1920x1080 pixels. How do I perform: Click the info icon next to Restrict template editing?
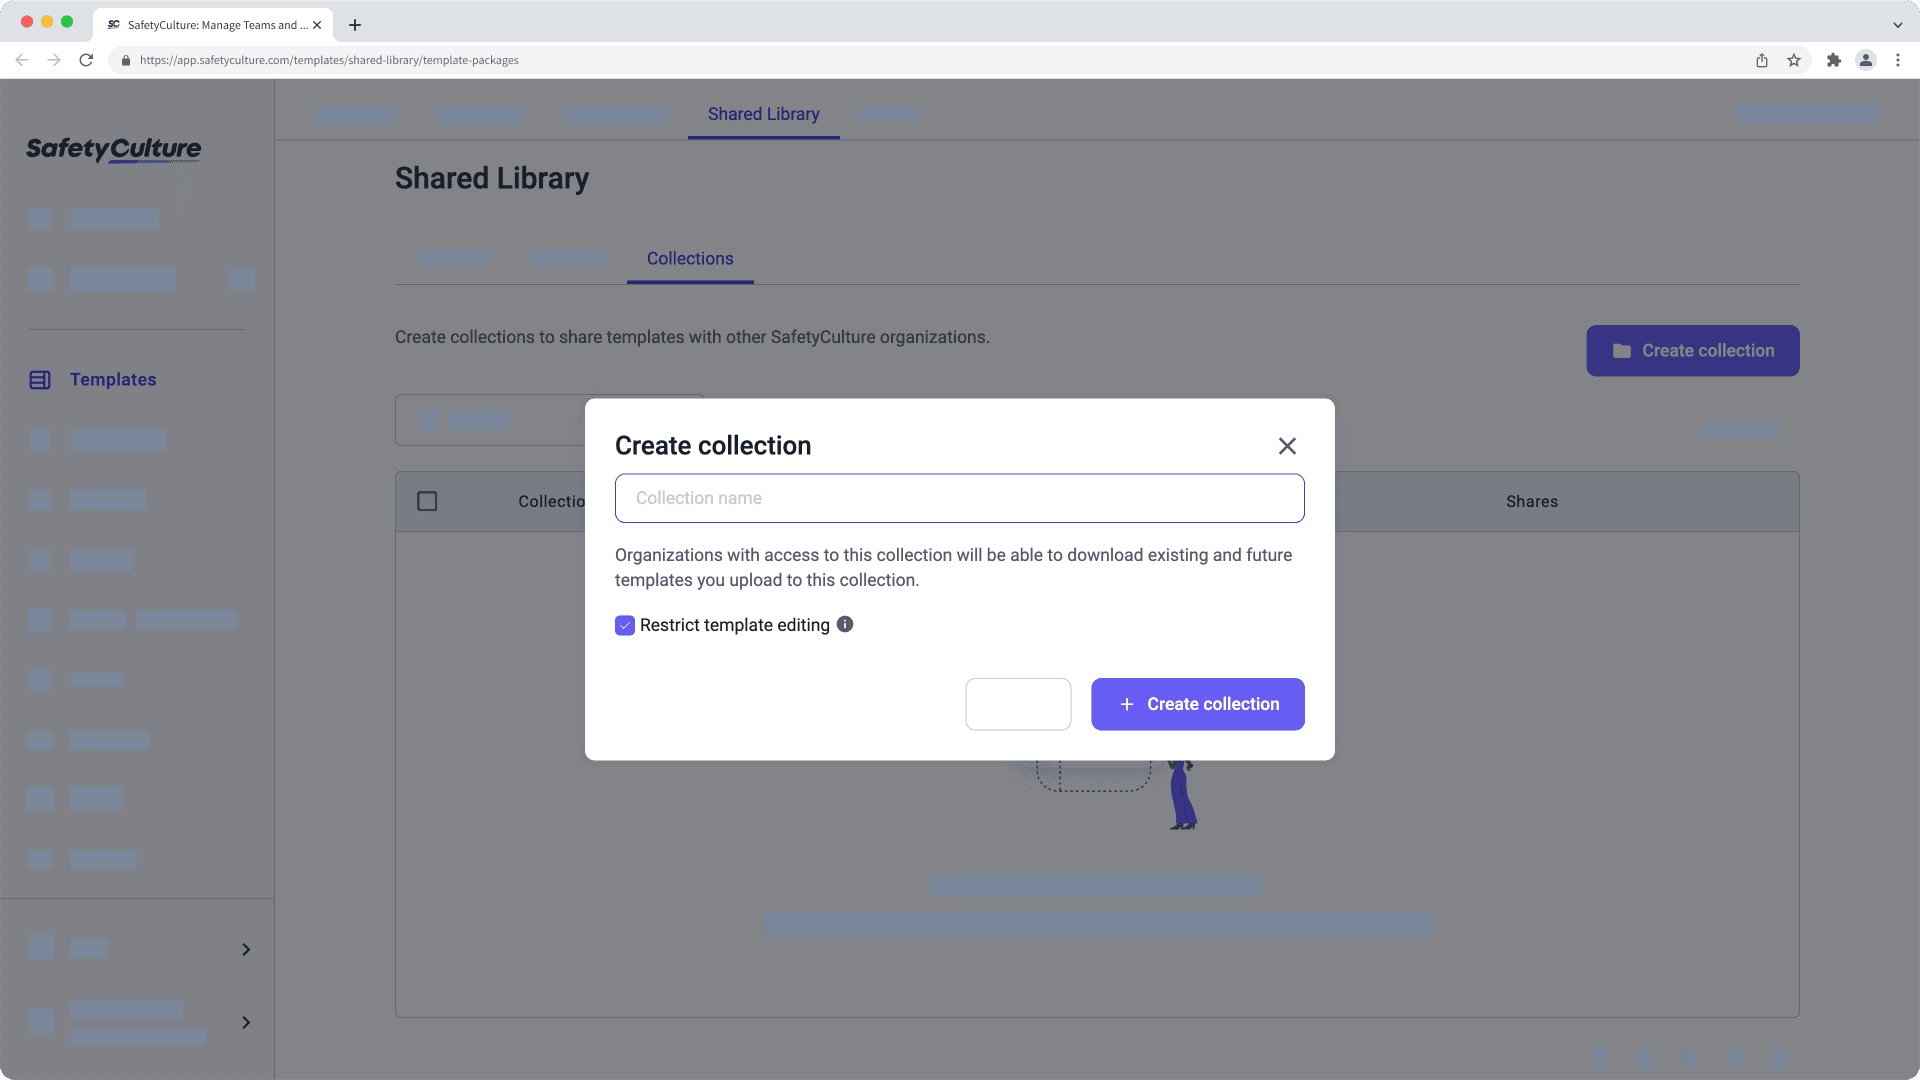click(844, 625)
